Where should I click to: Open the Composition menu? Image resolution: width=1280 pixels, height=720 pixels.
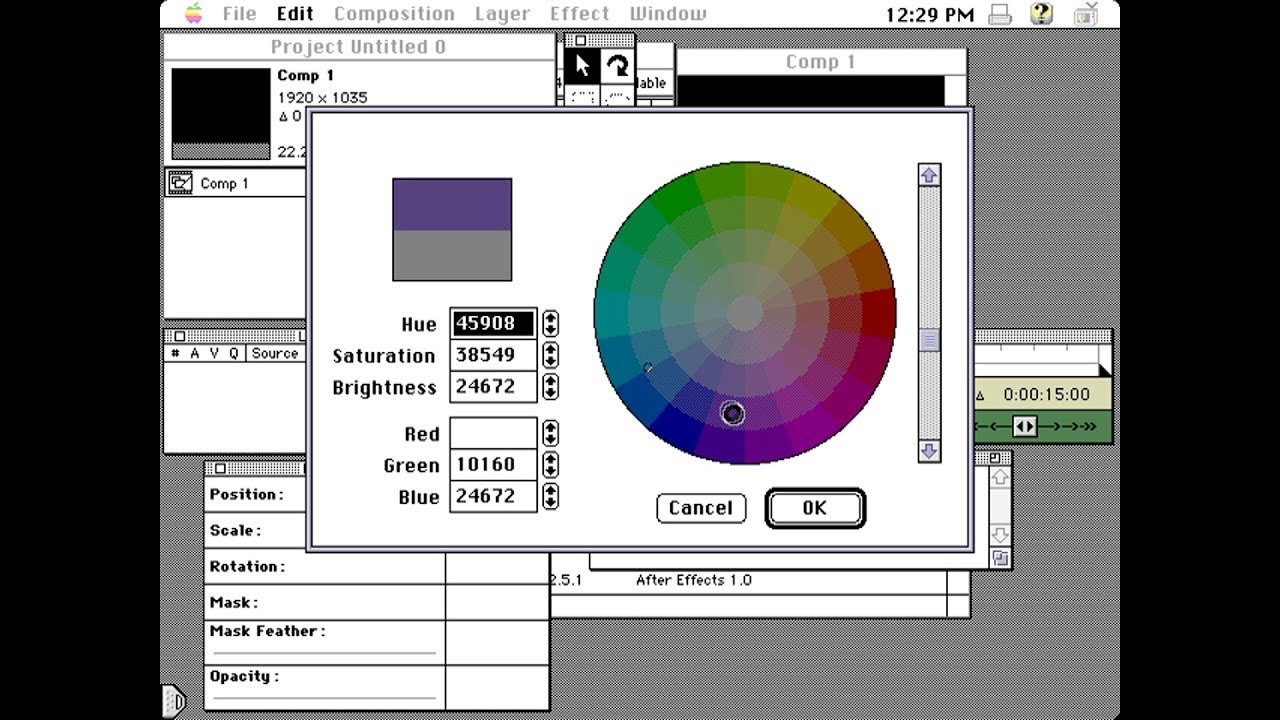[394, 14]
